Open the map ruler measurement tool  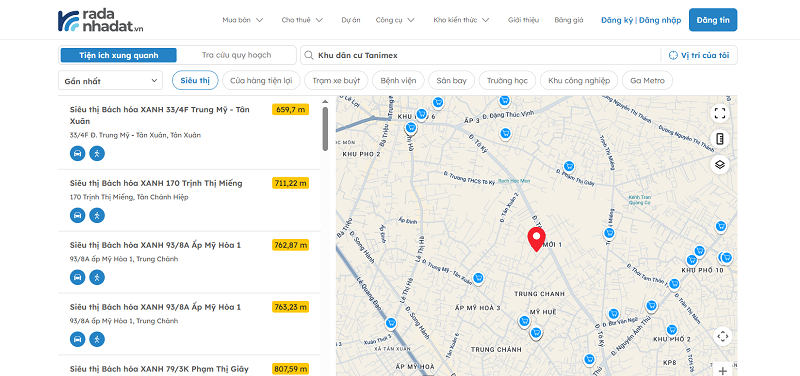720,139
